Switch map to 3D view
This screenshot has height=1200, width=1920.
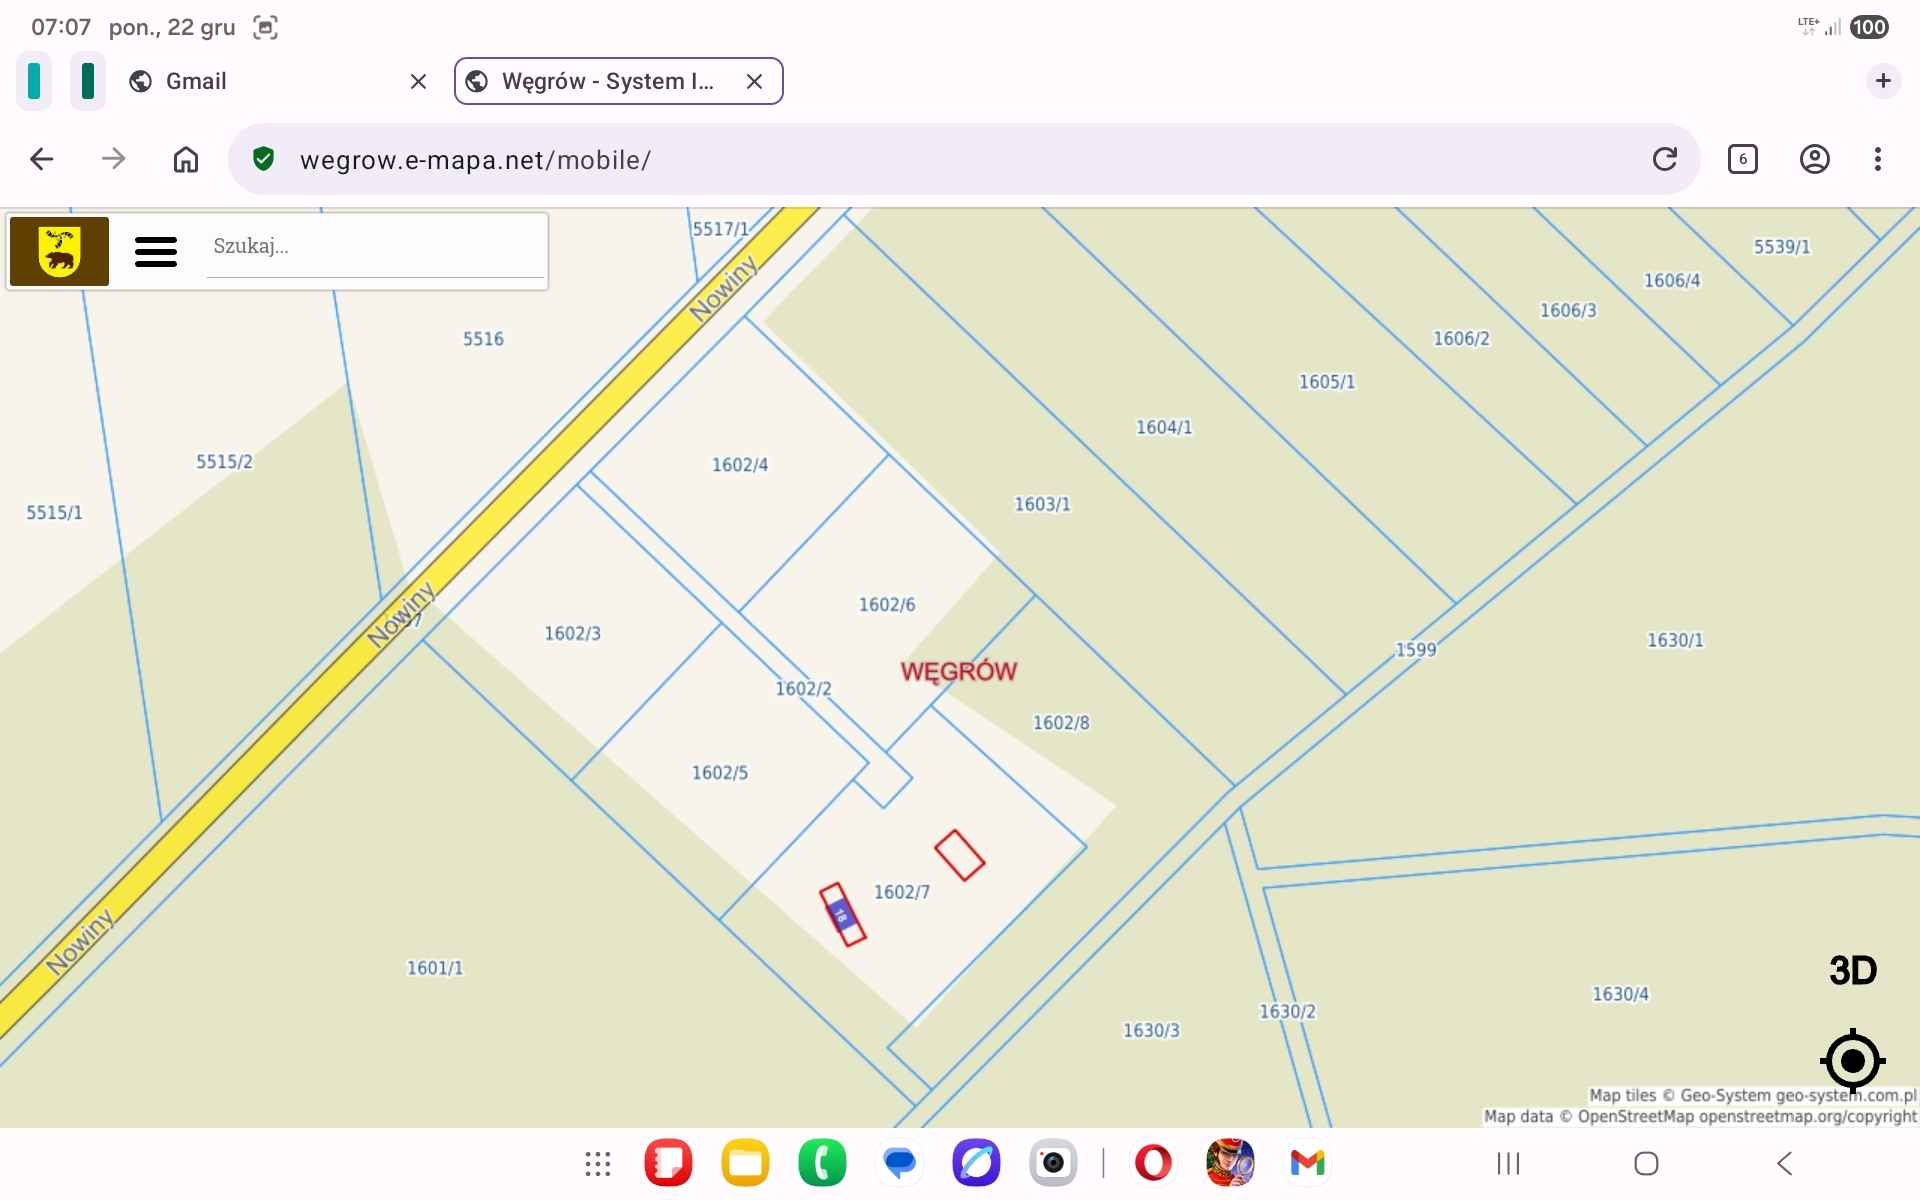[1852, 970]
